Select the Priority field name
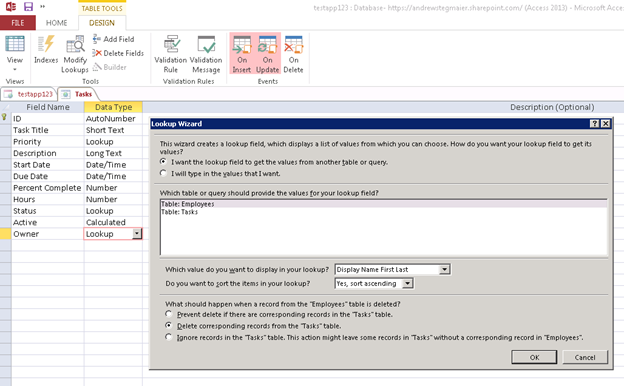 (48, 142)
